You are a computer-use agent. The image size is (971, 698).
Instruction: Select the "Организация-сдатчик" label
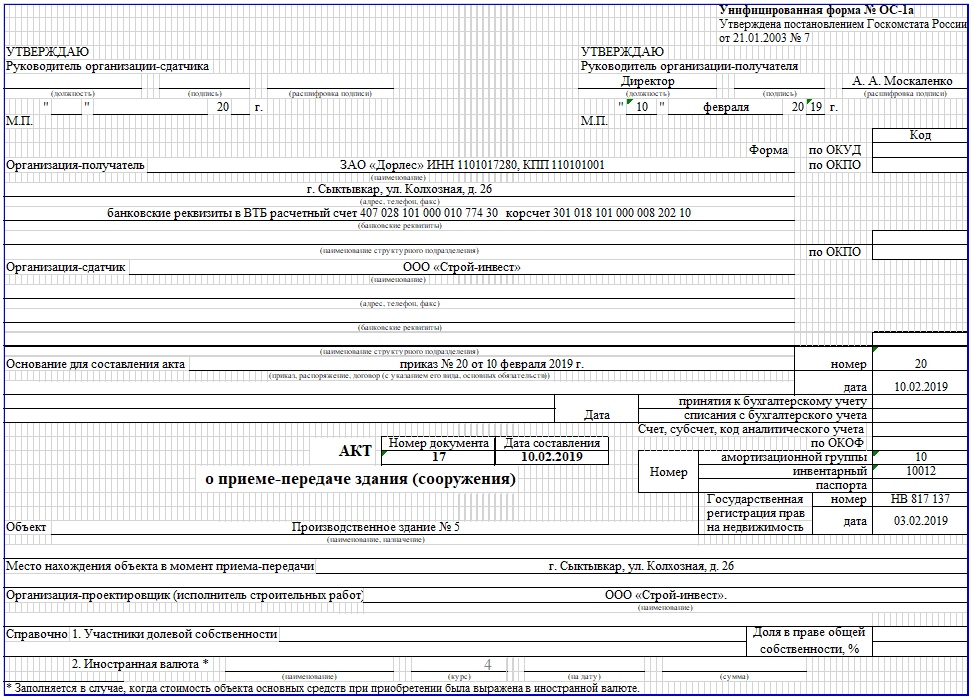[x=66, y=267]
